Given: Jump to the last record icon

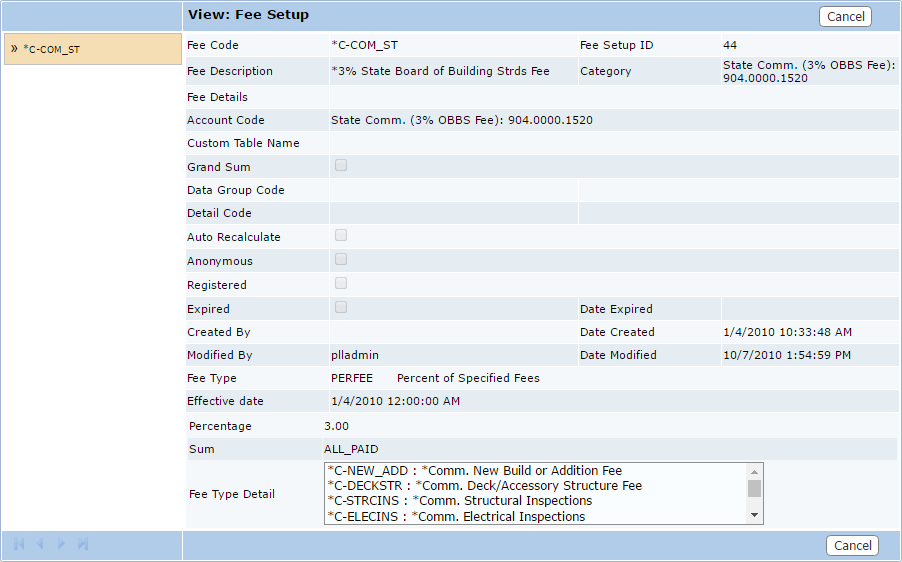Looking at the screenshot, I should [83, 544].
